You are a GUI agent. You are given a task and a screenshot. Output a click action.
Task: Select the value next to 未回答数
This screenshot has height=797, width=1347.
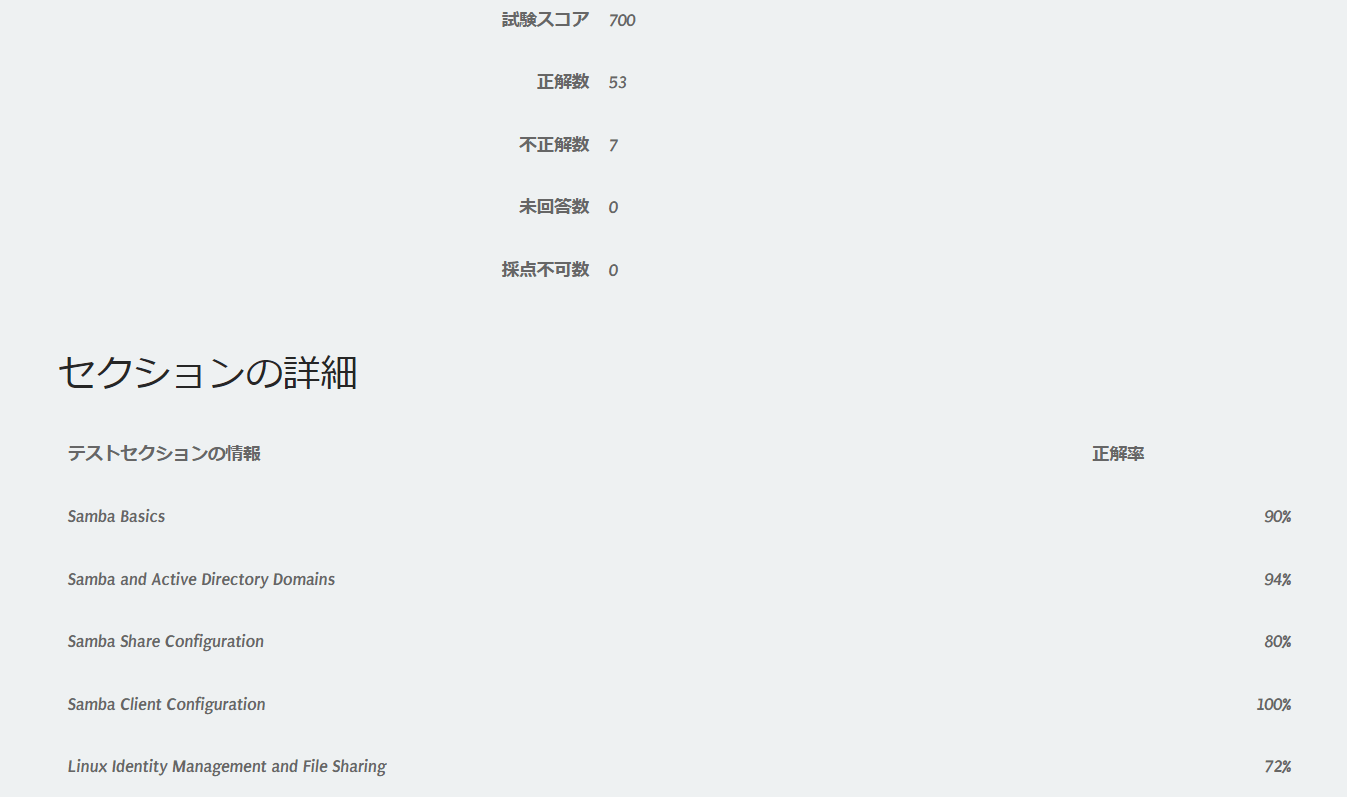pos(613,207)
